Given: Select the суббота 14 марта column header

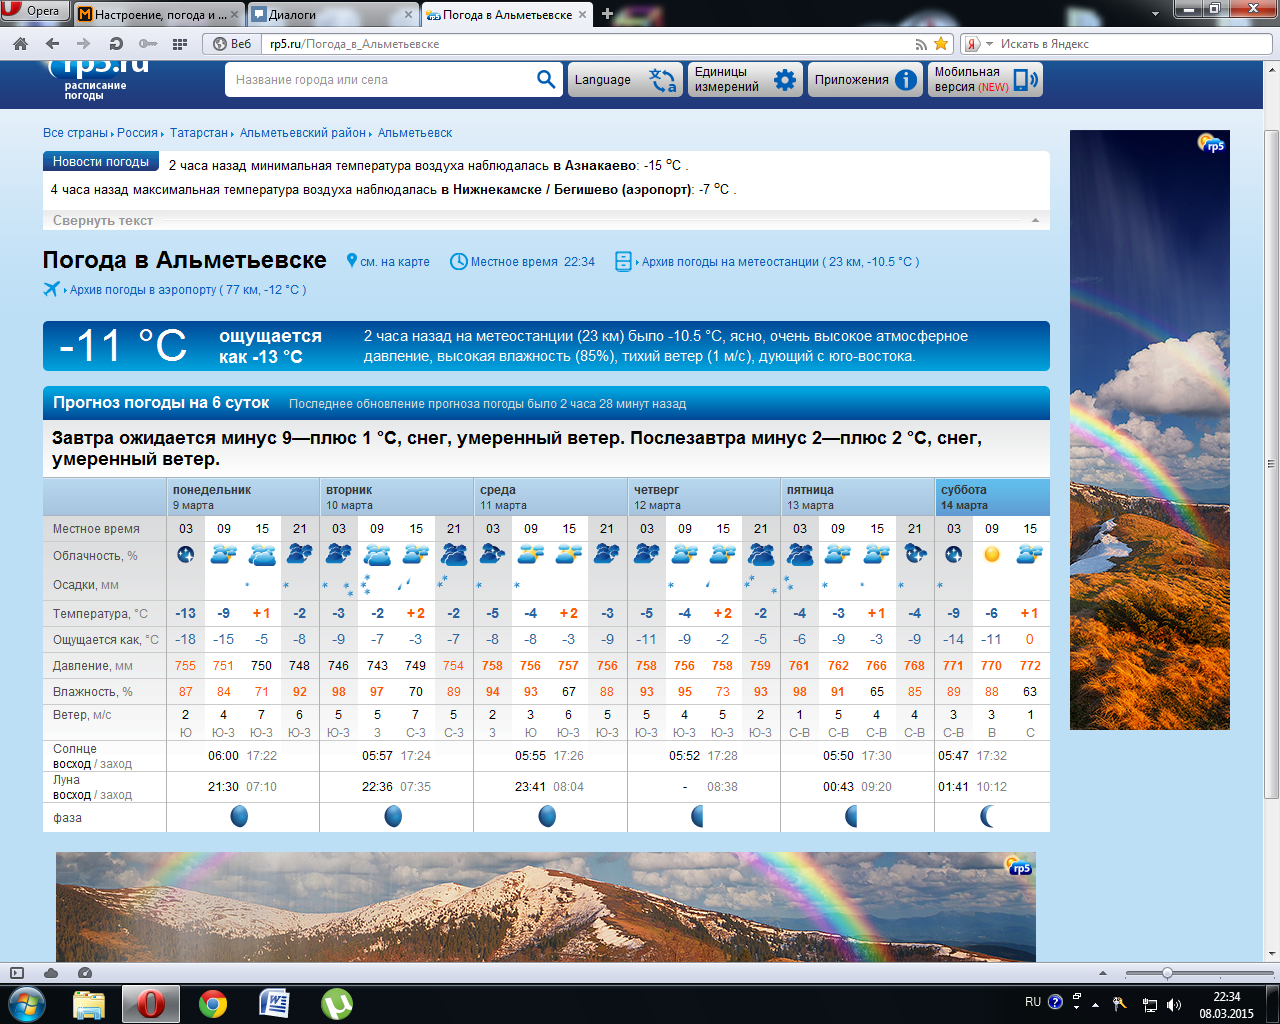Looking at the screenshot, I should click(991, 497).
